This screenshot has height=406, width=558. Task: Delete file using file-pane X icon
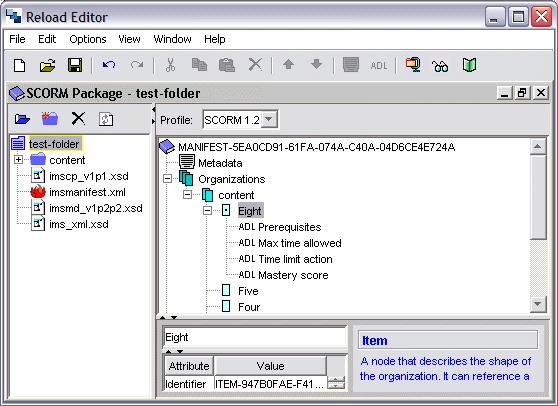click(x=78, y=118)
